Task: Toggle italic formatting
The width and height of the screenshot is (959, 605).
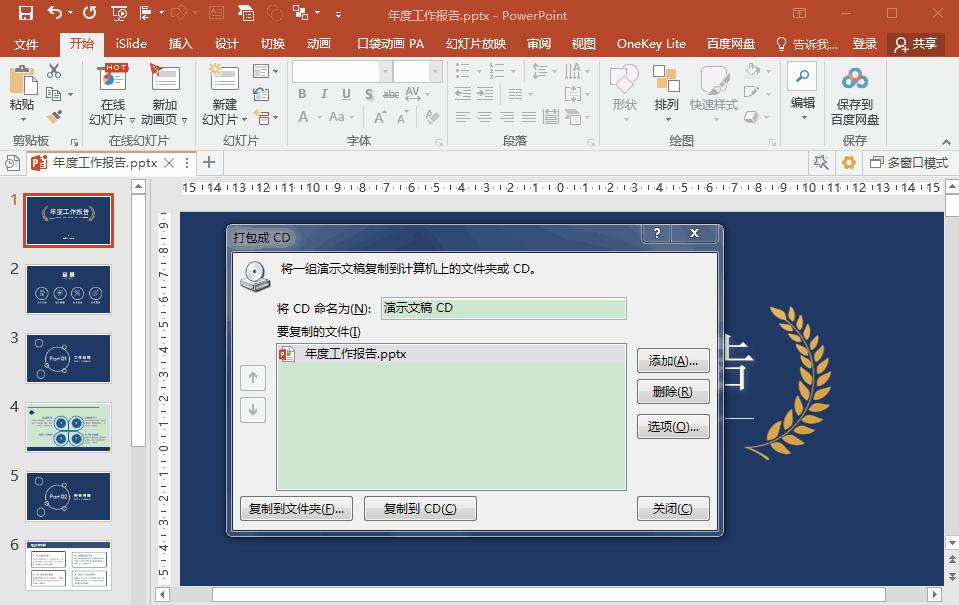Action: 324,93
